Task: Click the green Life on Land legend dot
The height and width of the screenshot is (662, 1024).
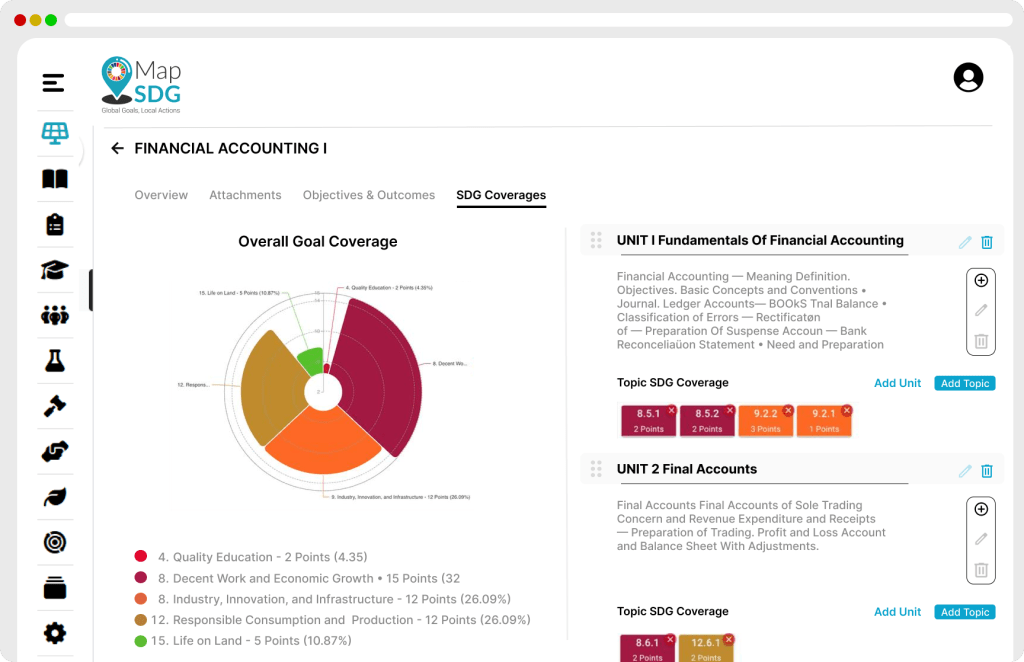Action: (x=141, y=640)
